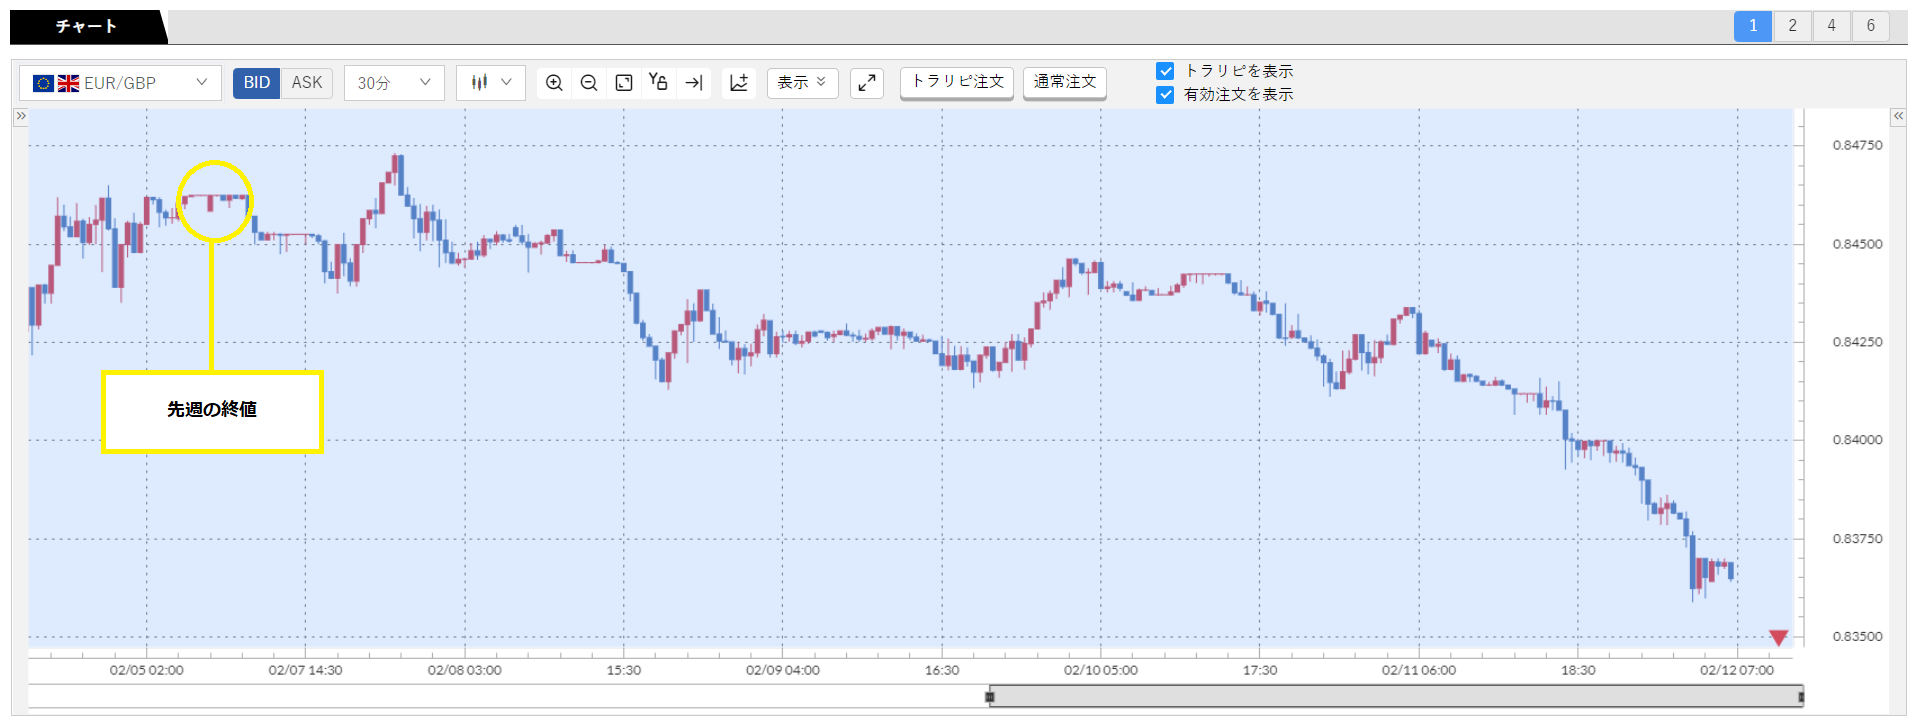This screenshot has width=1919, height=723.
Task: Expand the left panel double-arrow
Action: click(20, 116)
